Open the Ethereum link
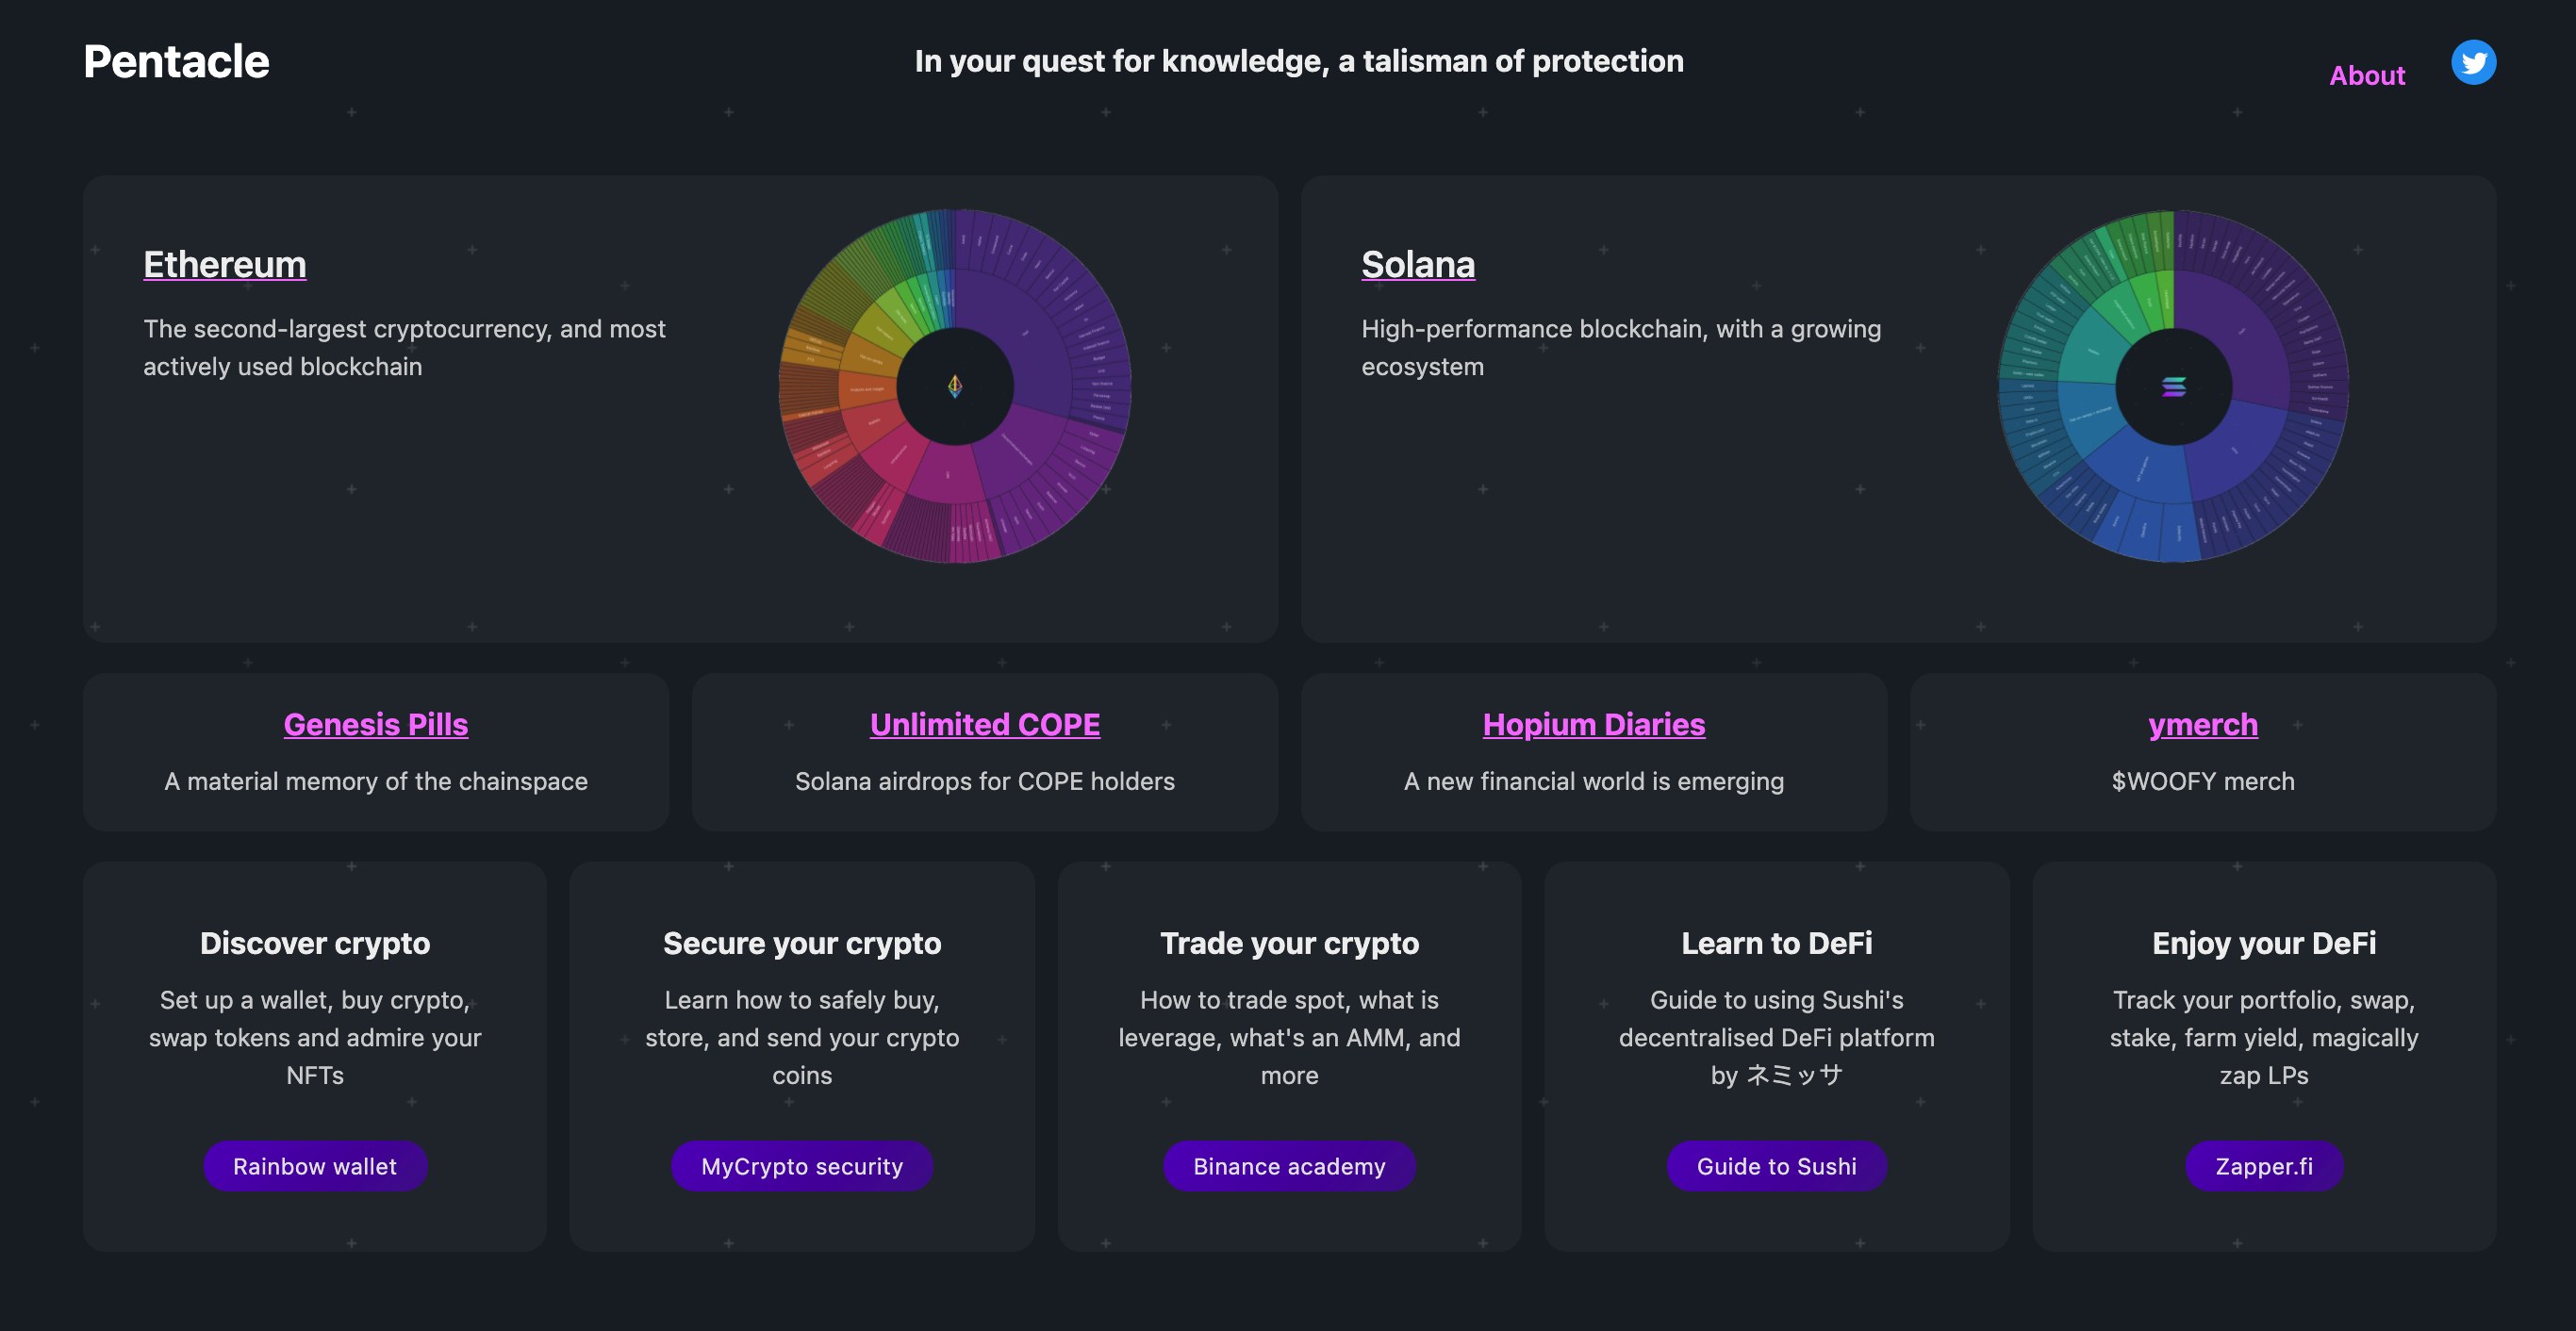2576x1331 pixels. click(x=225, y=264)
